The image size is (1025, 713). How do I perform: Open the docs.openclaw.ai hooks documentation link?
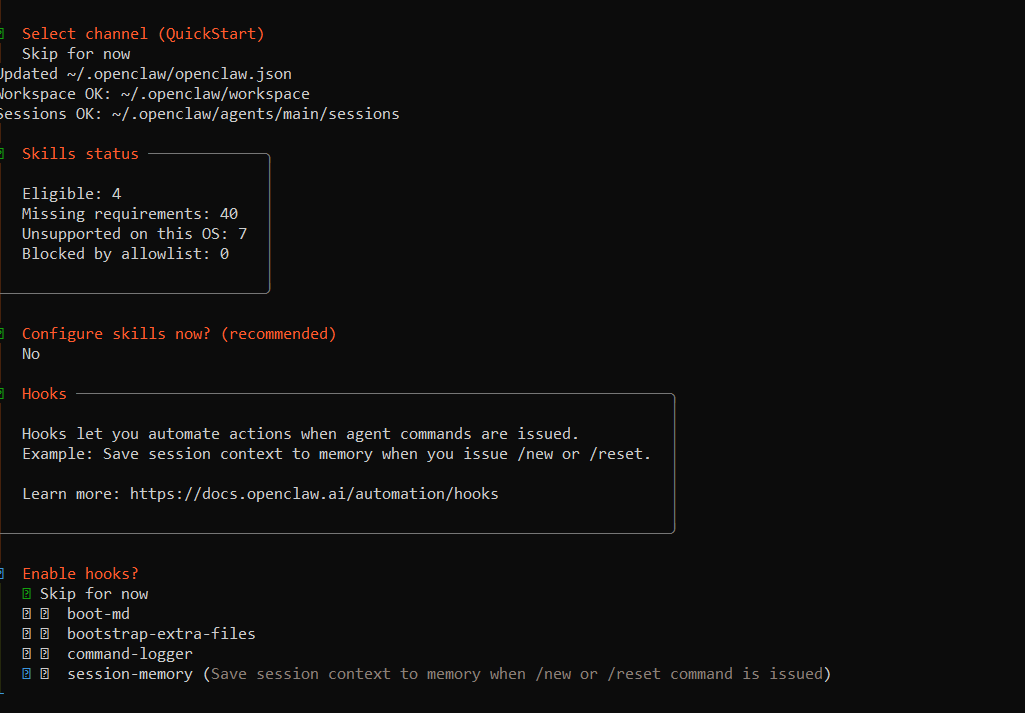(x=314, y=494)
